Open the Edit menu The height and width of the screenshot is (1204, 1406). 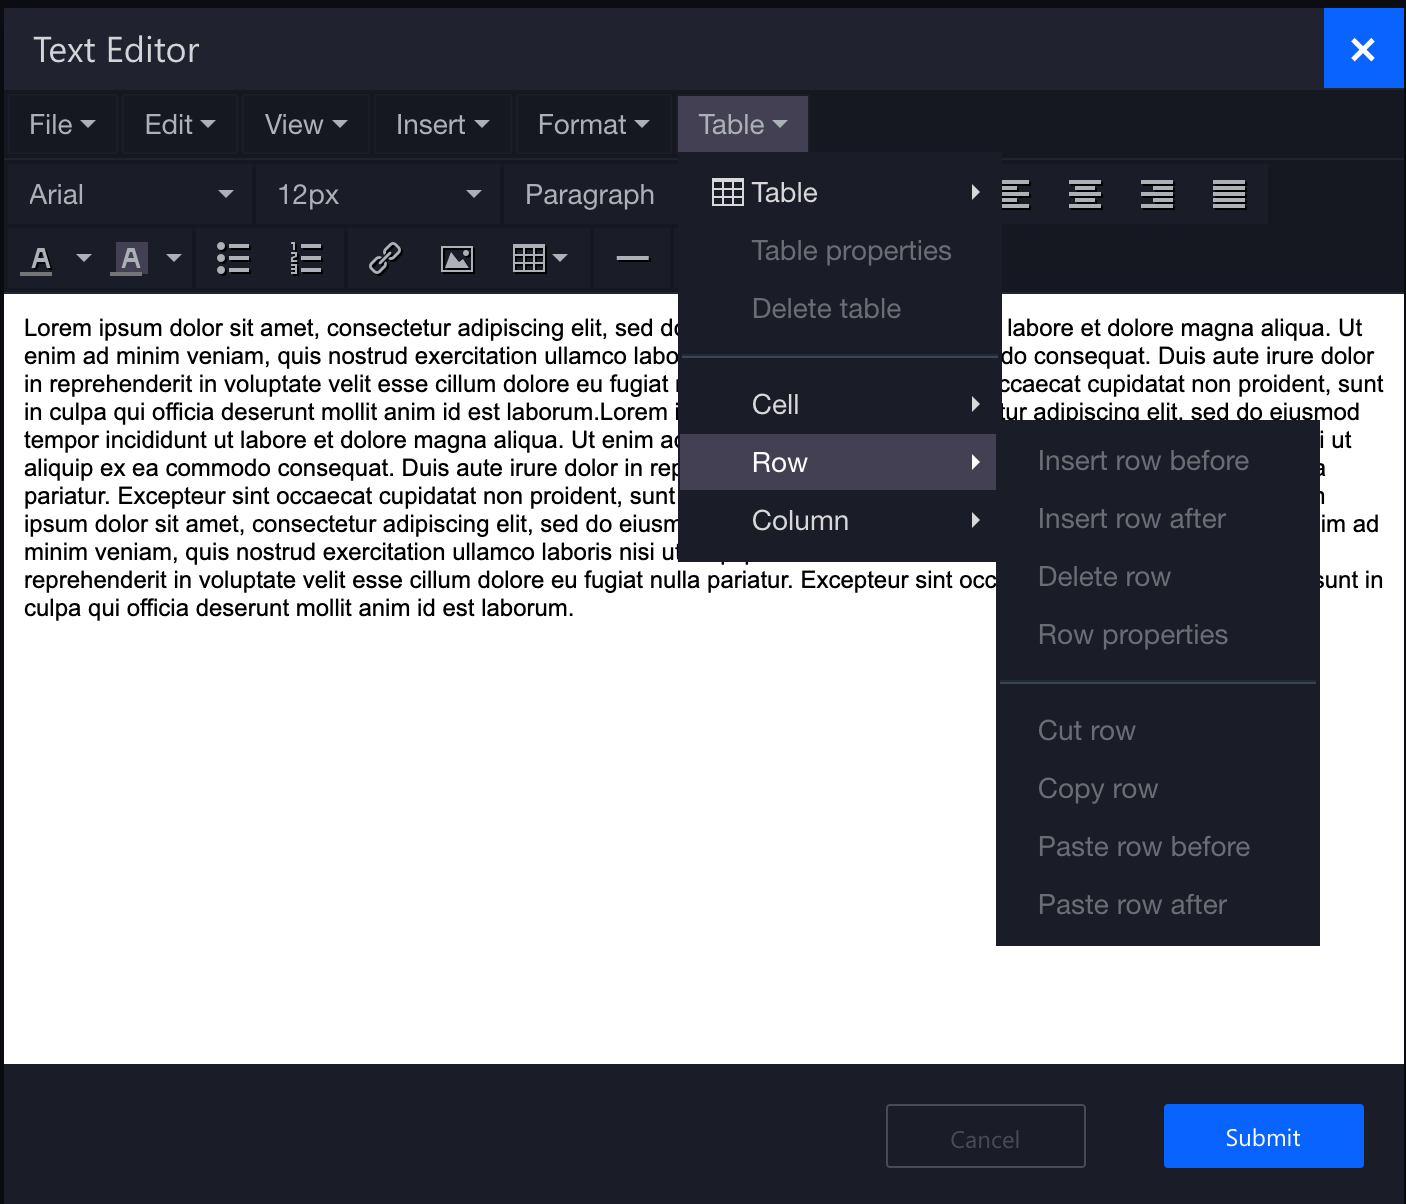(x=180, y=125)
